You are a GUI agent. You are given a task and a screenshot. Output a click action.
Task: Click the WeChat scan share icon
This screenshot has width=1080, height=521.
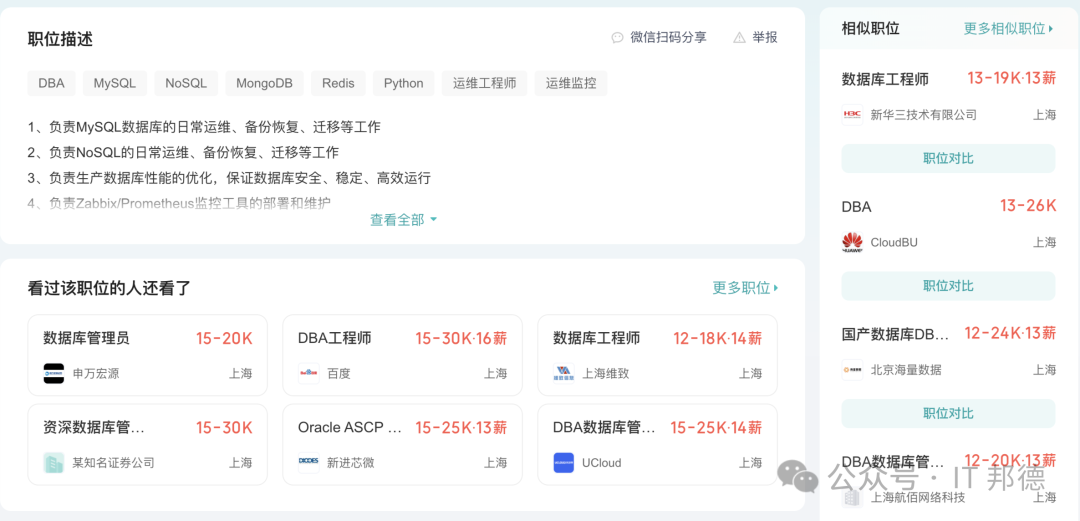pyautogui.click(x=617, y=38)
